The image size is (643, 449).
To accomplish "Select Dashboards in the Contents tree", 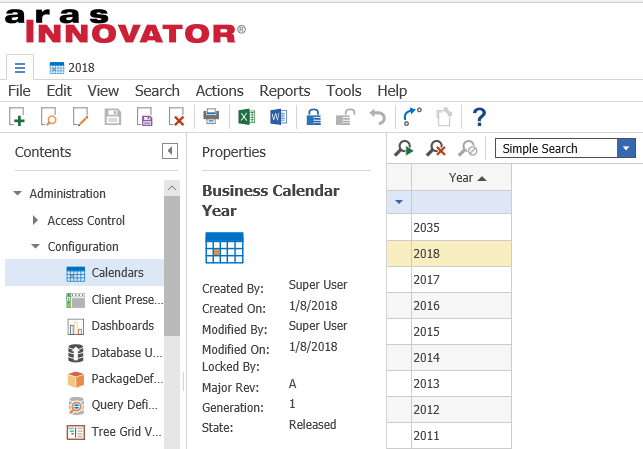I will pyautogui.click(x=122, y=326).
